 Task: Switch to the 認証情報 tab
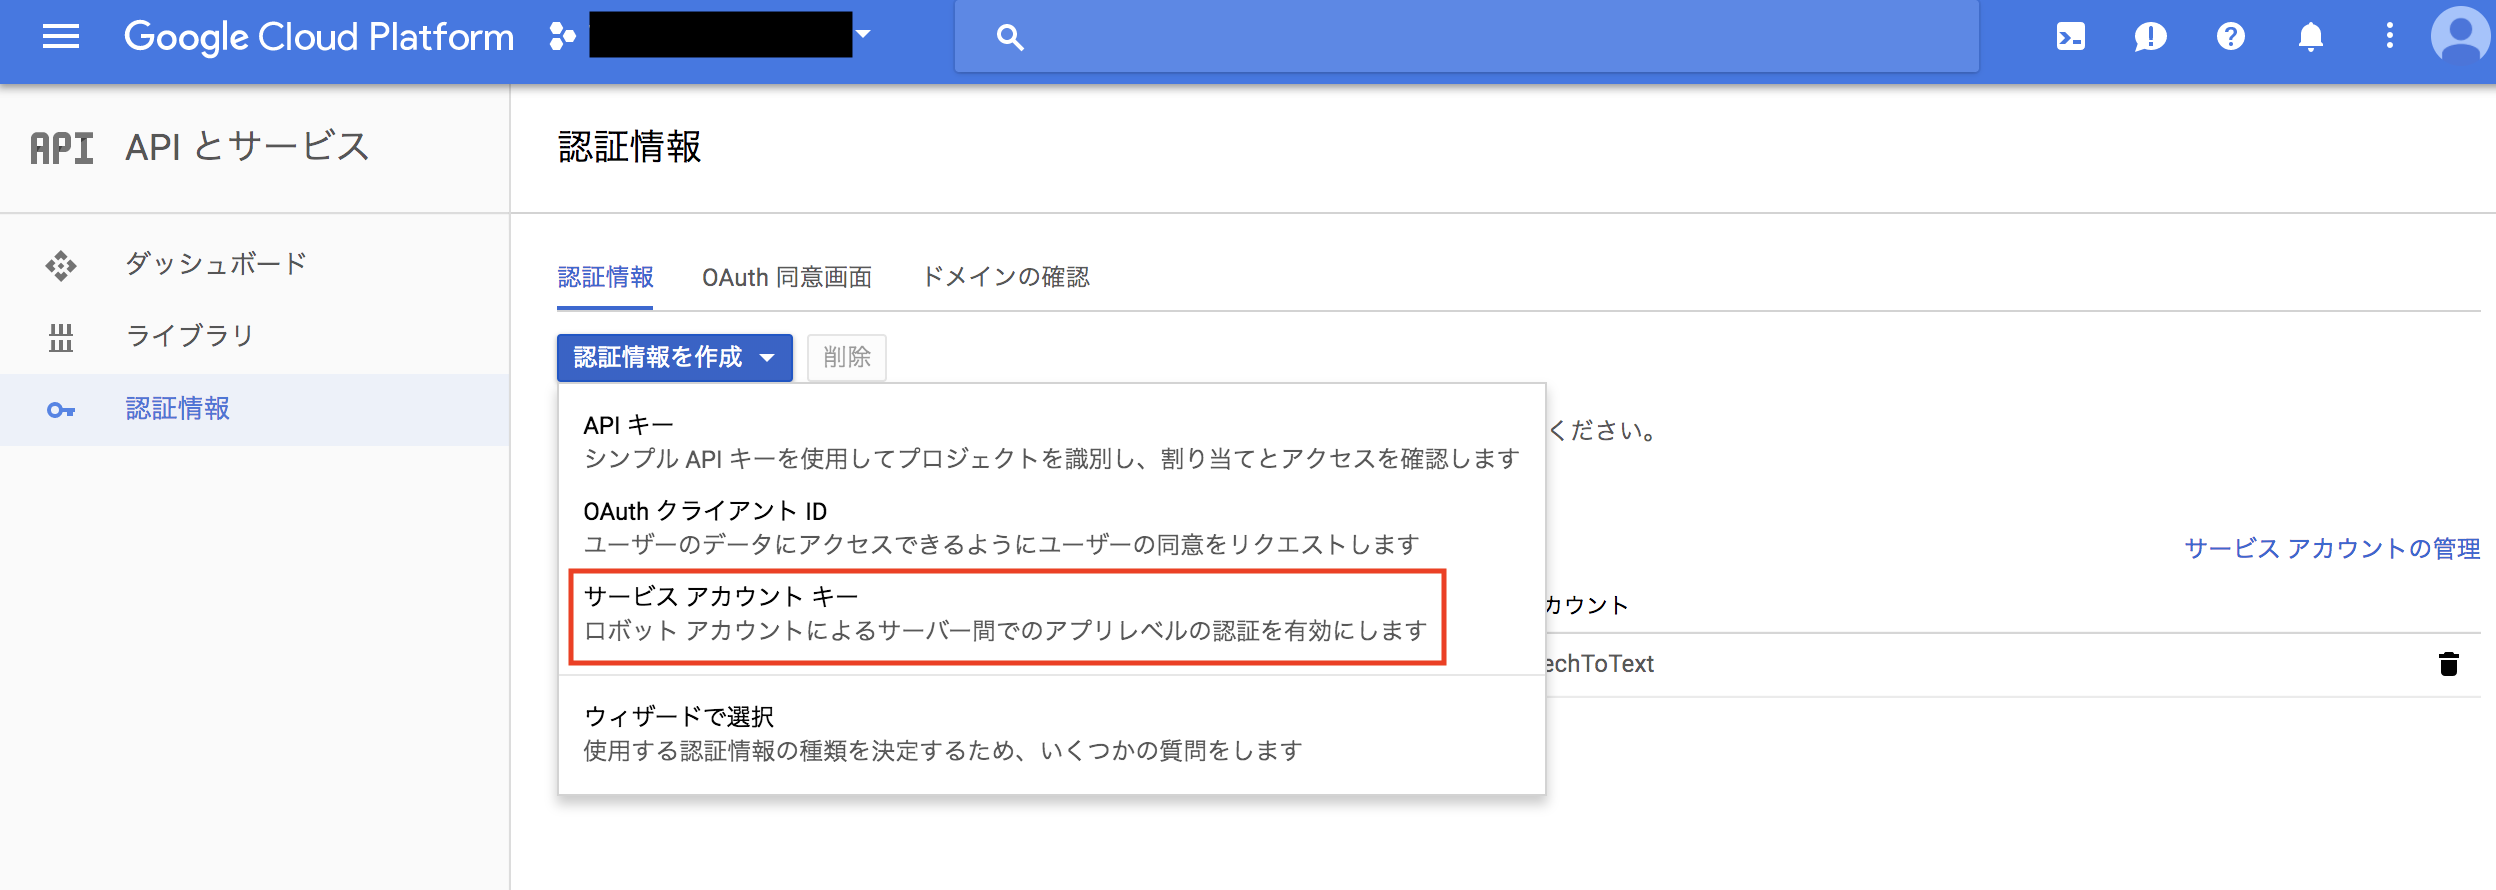point(605,277)
